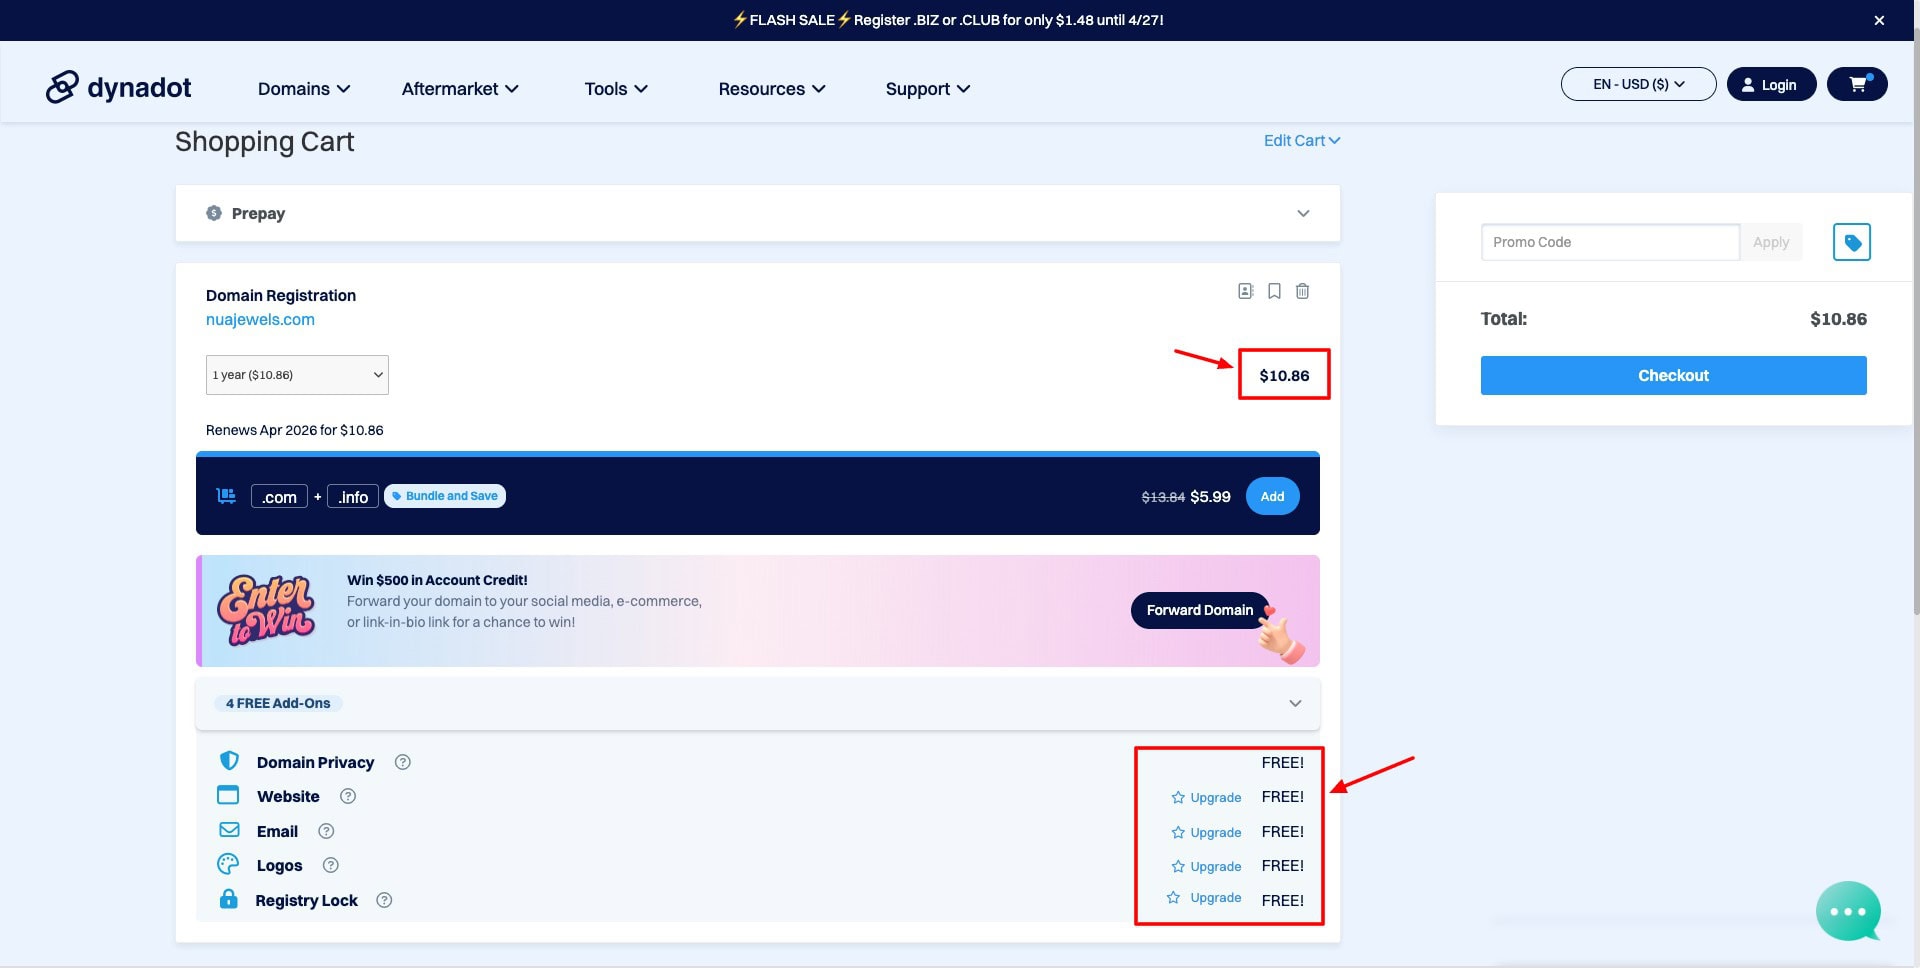
Task: Open the registration term dropdown
Action: [x=297, y=375]
